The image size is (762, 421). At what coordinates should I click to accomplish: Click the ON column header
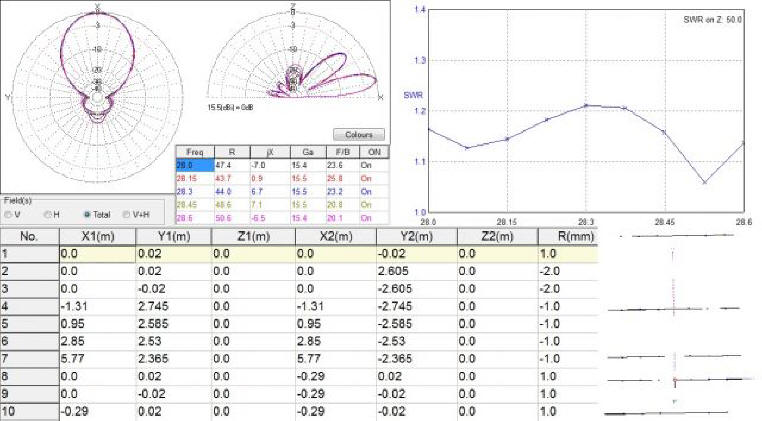374,152
